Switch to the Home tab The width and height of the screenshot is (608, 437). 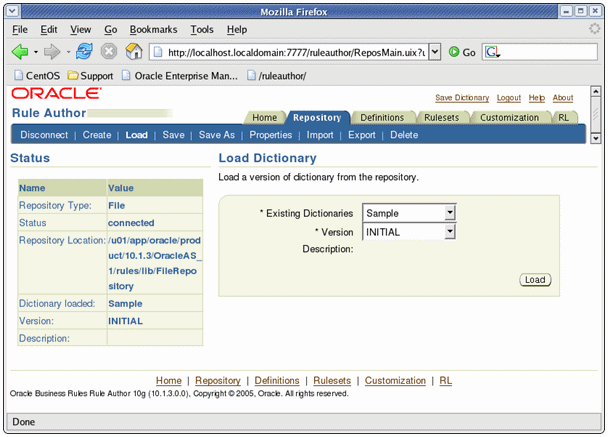point(264,117)
